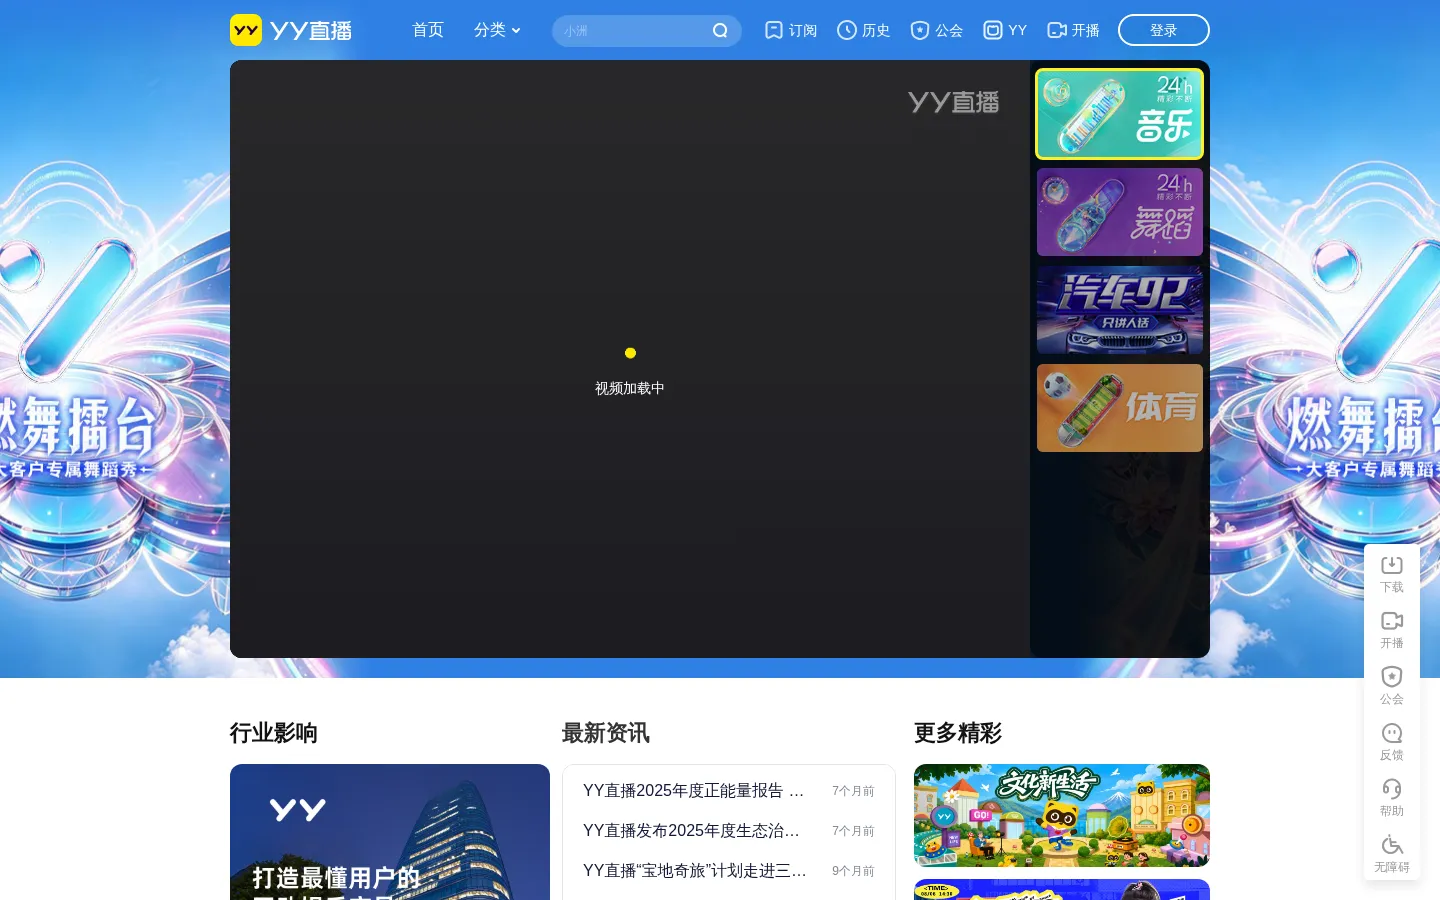Click the 更多精彩 section heading
Viewport: 1440px width, 900px height.
coord(958,733)
